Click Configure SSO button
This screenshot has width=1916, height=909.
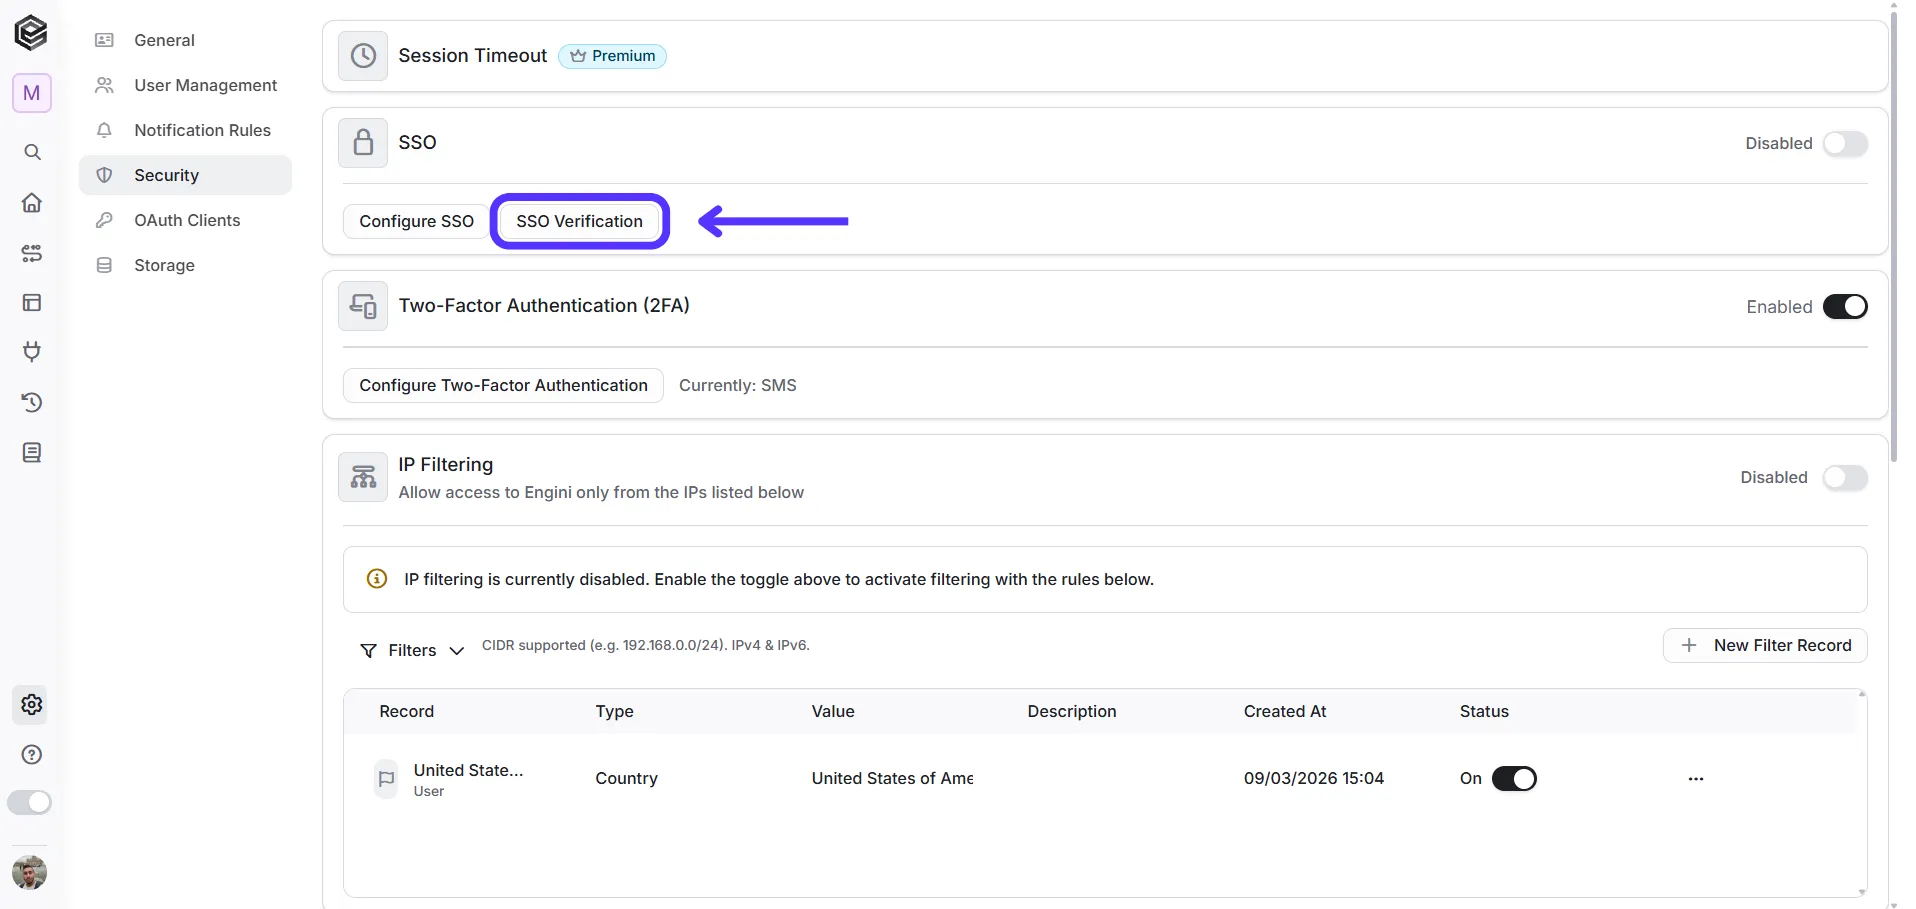coord(416,221)
